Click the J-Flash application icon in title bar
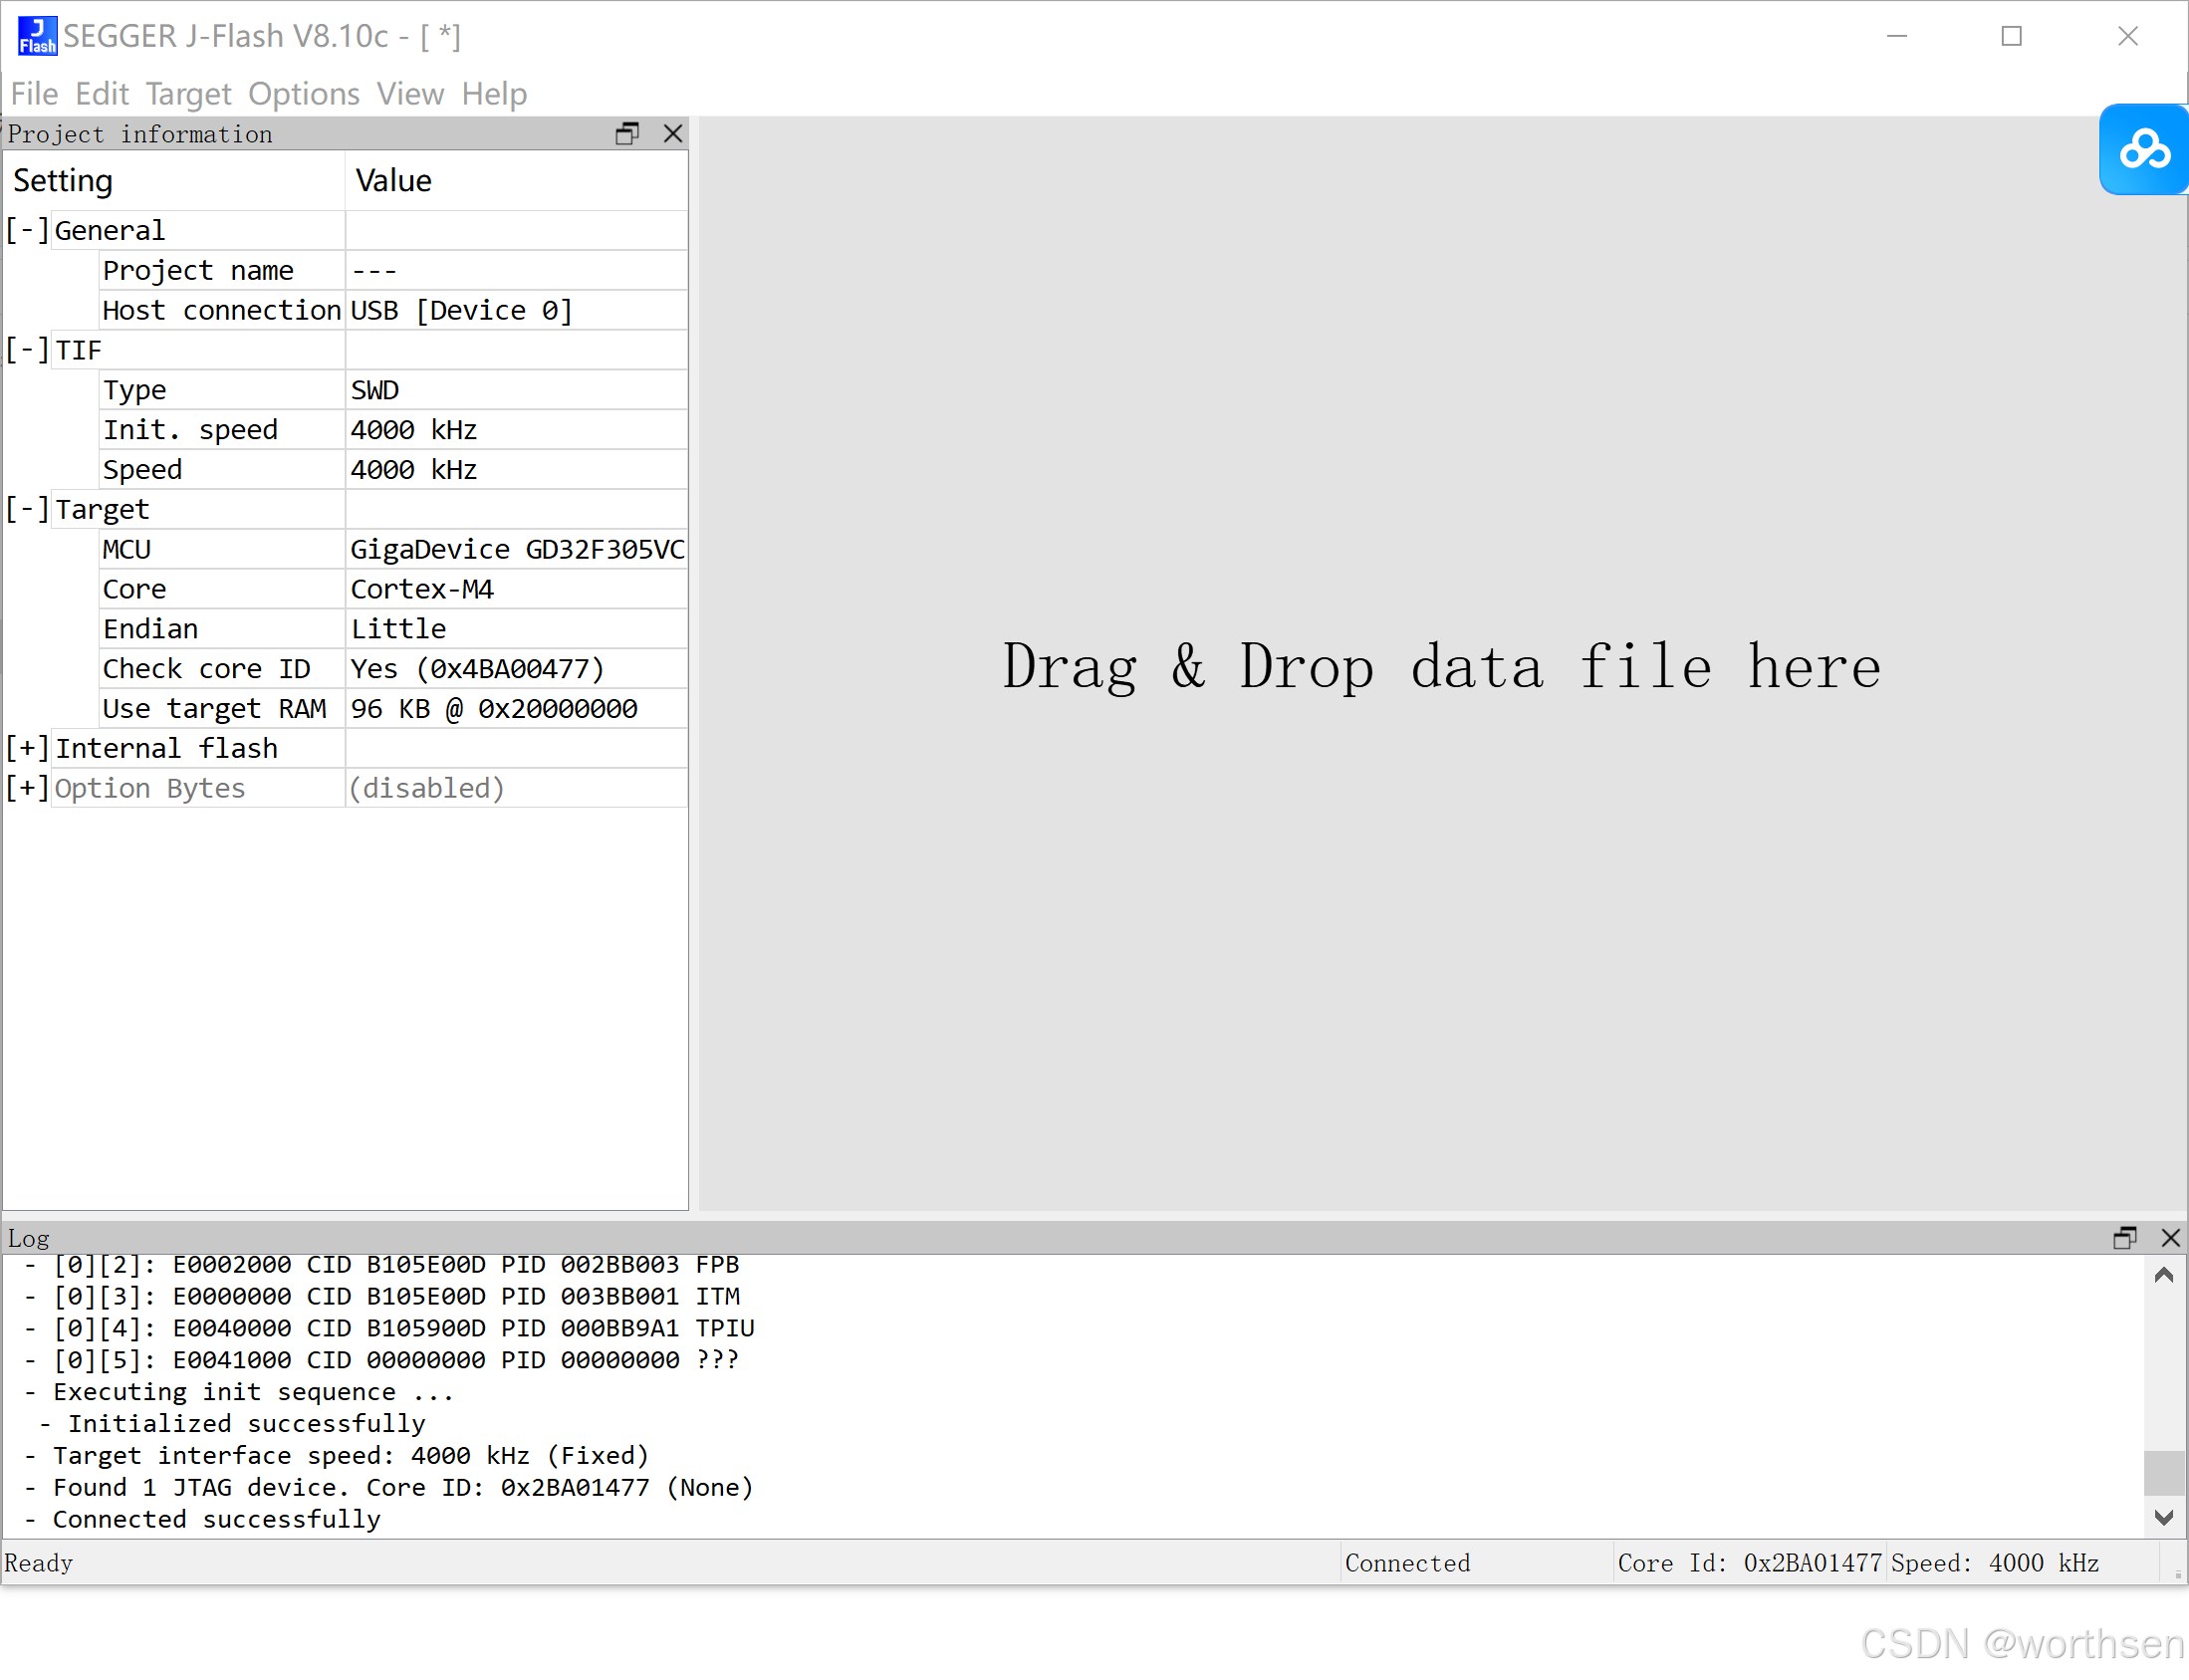 [x=37, y=36]
